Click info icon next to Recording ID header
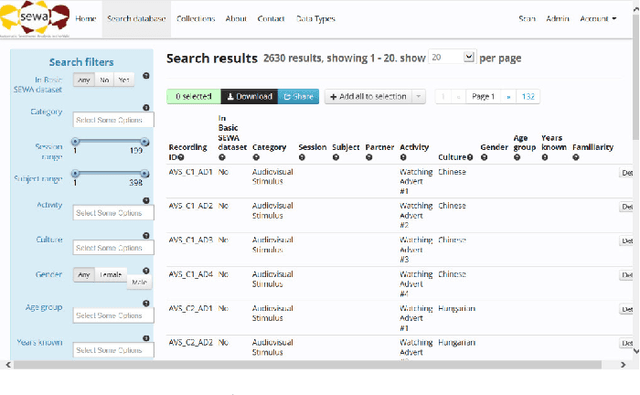Viewport: 640px width, 395px height. tap(181, 157)
